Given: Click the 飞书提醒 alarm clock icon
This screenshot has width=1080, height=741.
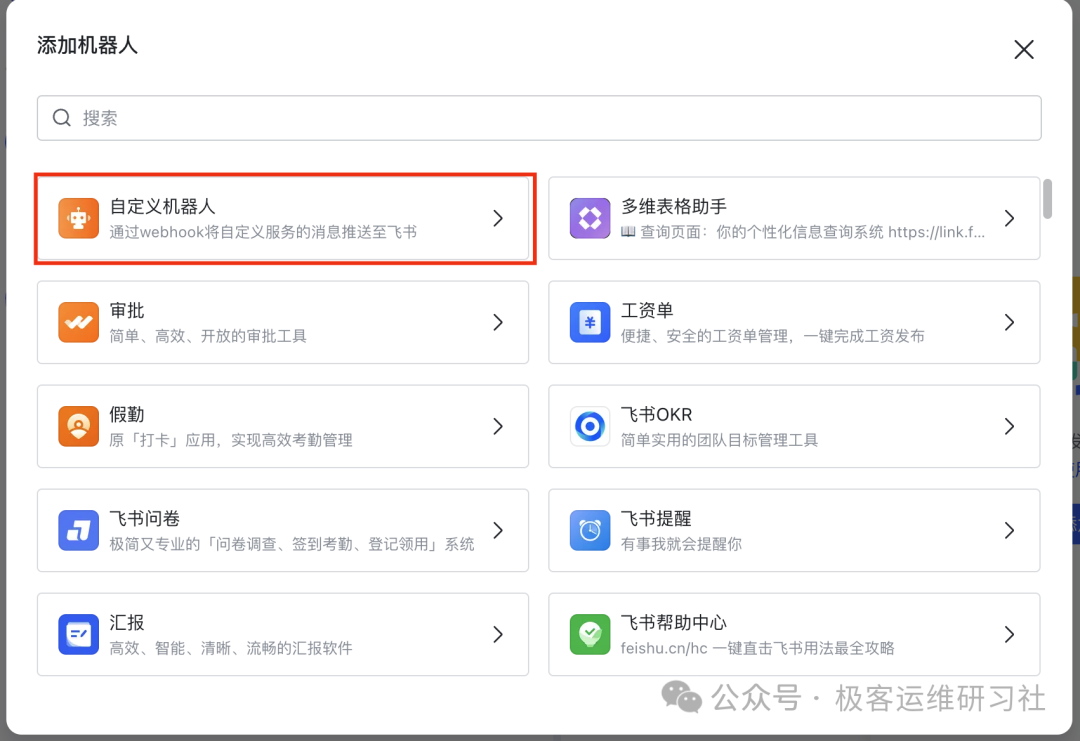Looking at the screenshot, I should tap(590, 530).
